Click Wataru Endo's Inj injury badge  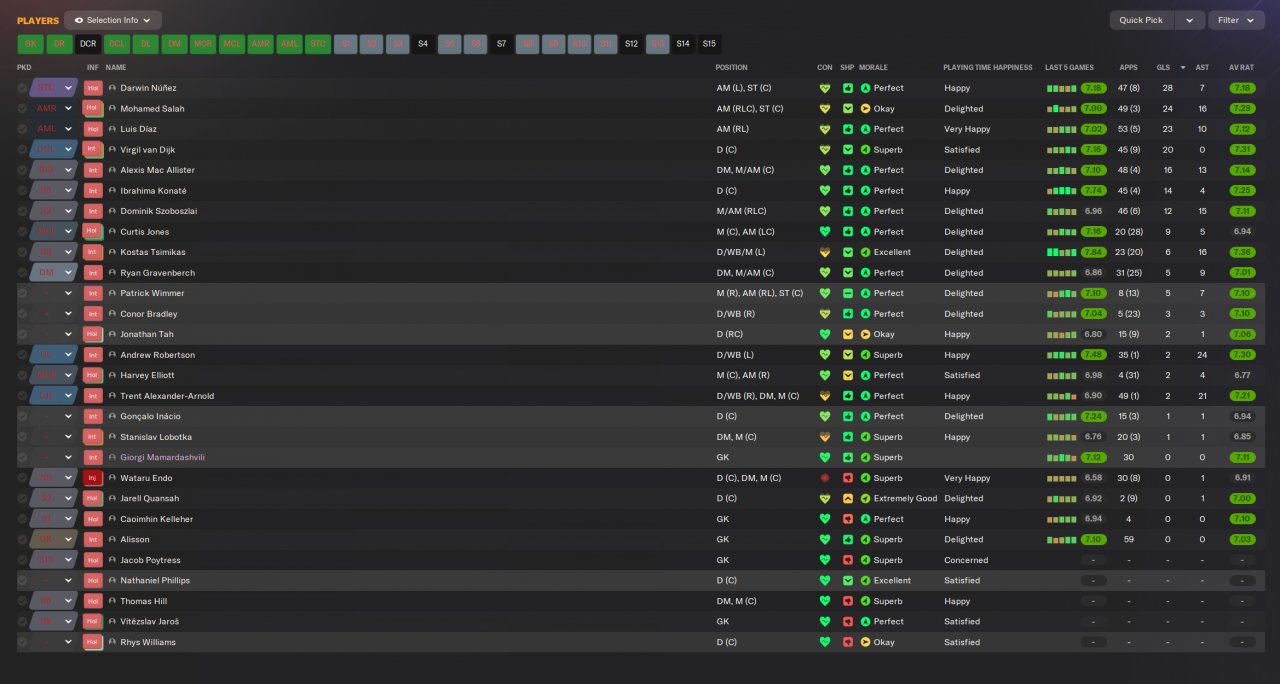coord(93,478)
